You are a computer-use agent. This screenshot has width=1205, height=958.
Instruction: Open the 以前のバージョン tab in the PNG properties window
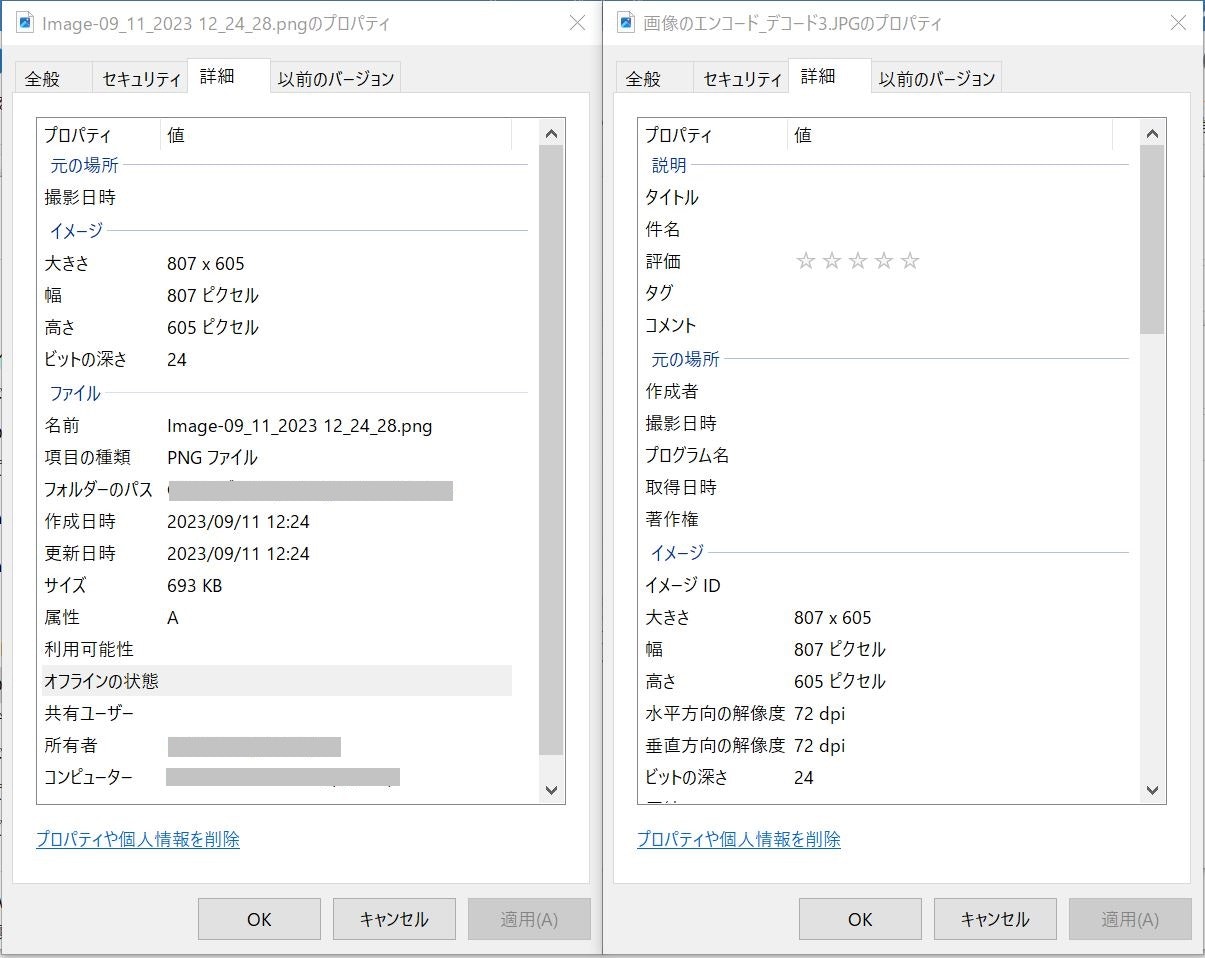click(x=336, y=79)
